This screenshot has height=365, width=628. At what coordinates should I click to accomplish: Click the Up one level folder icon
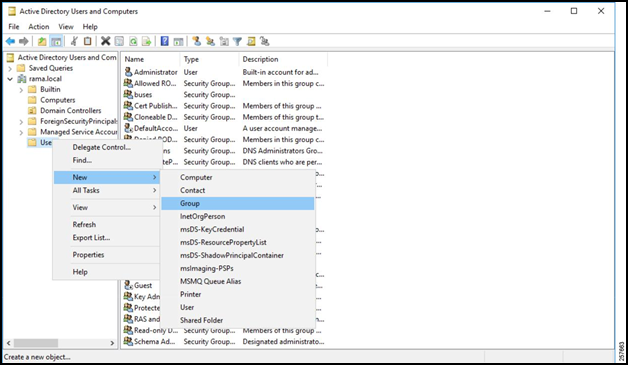[x=42, y=41]
